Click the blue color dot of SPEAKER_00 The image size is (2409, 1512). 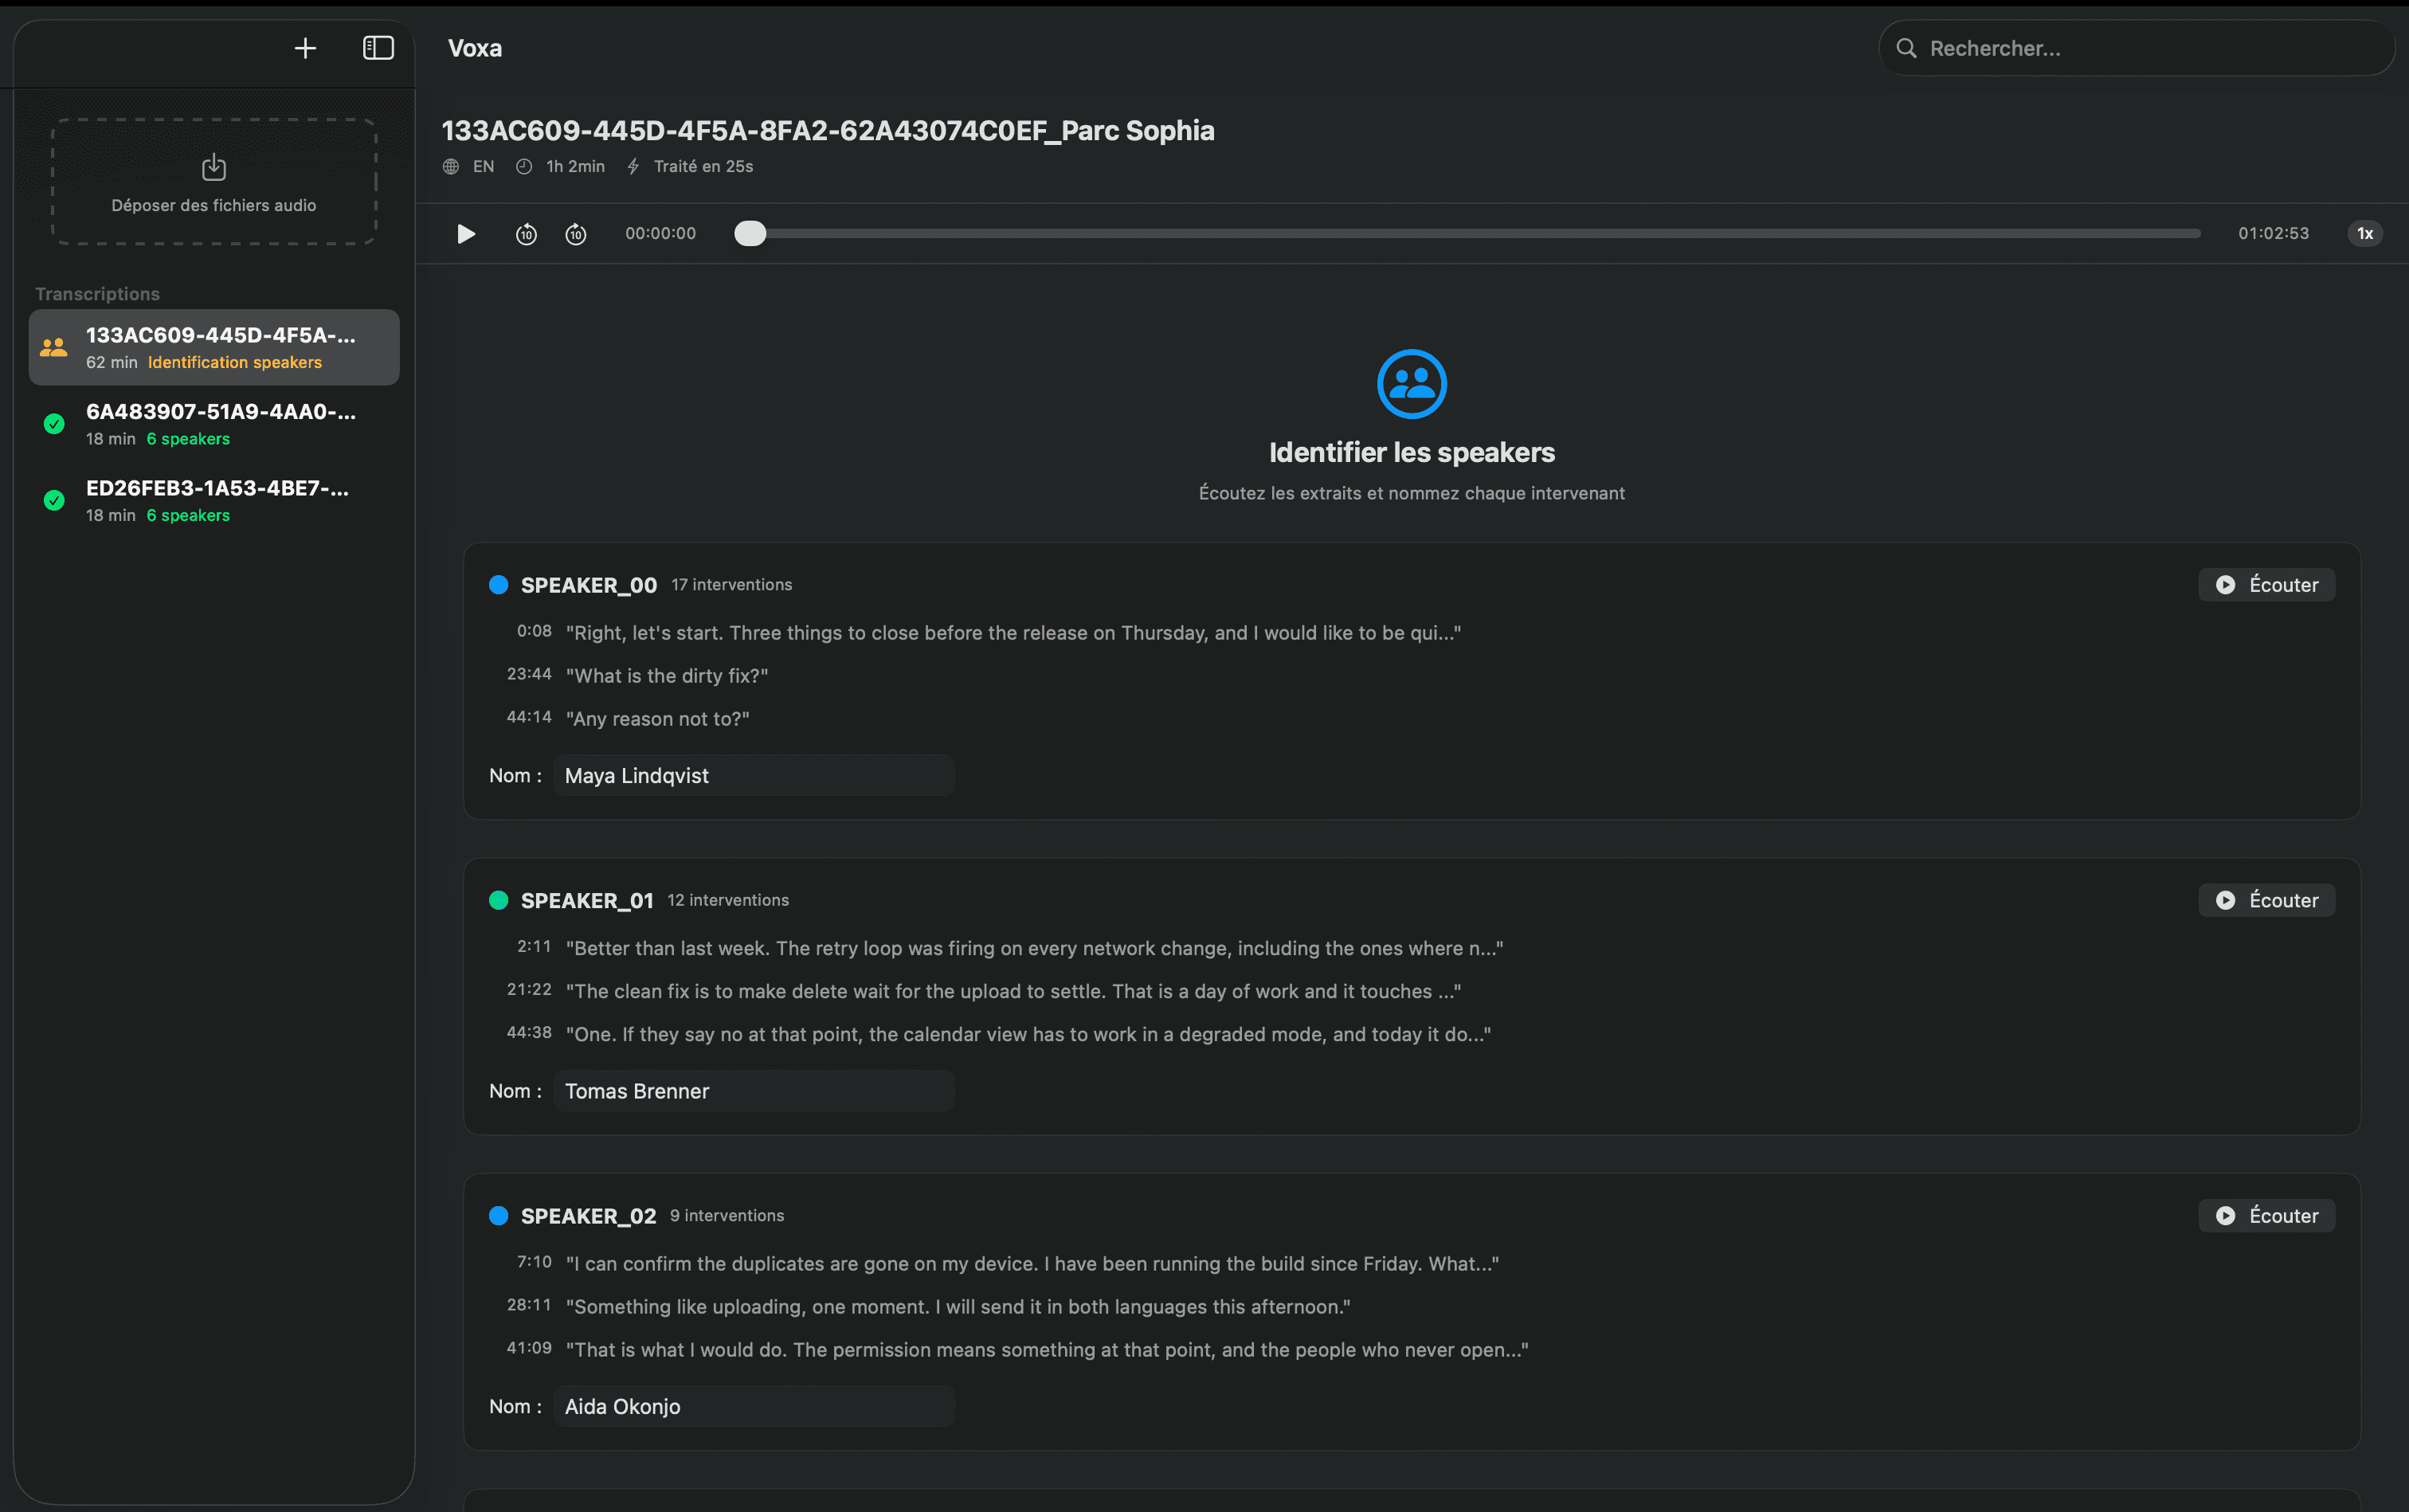[498, 585]
